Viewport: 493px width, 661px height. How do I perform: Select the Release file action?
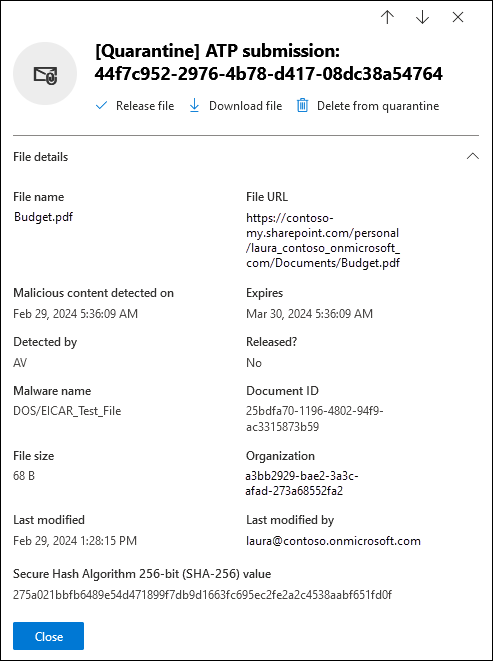[x=135, y=105]
